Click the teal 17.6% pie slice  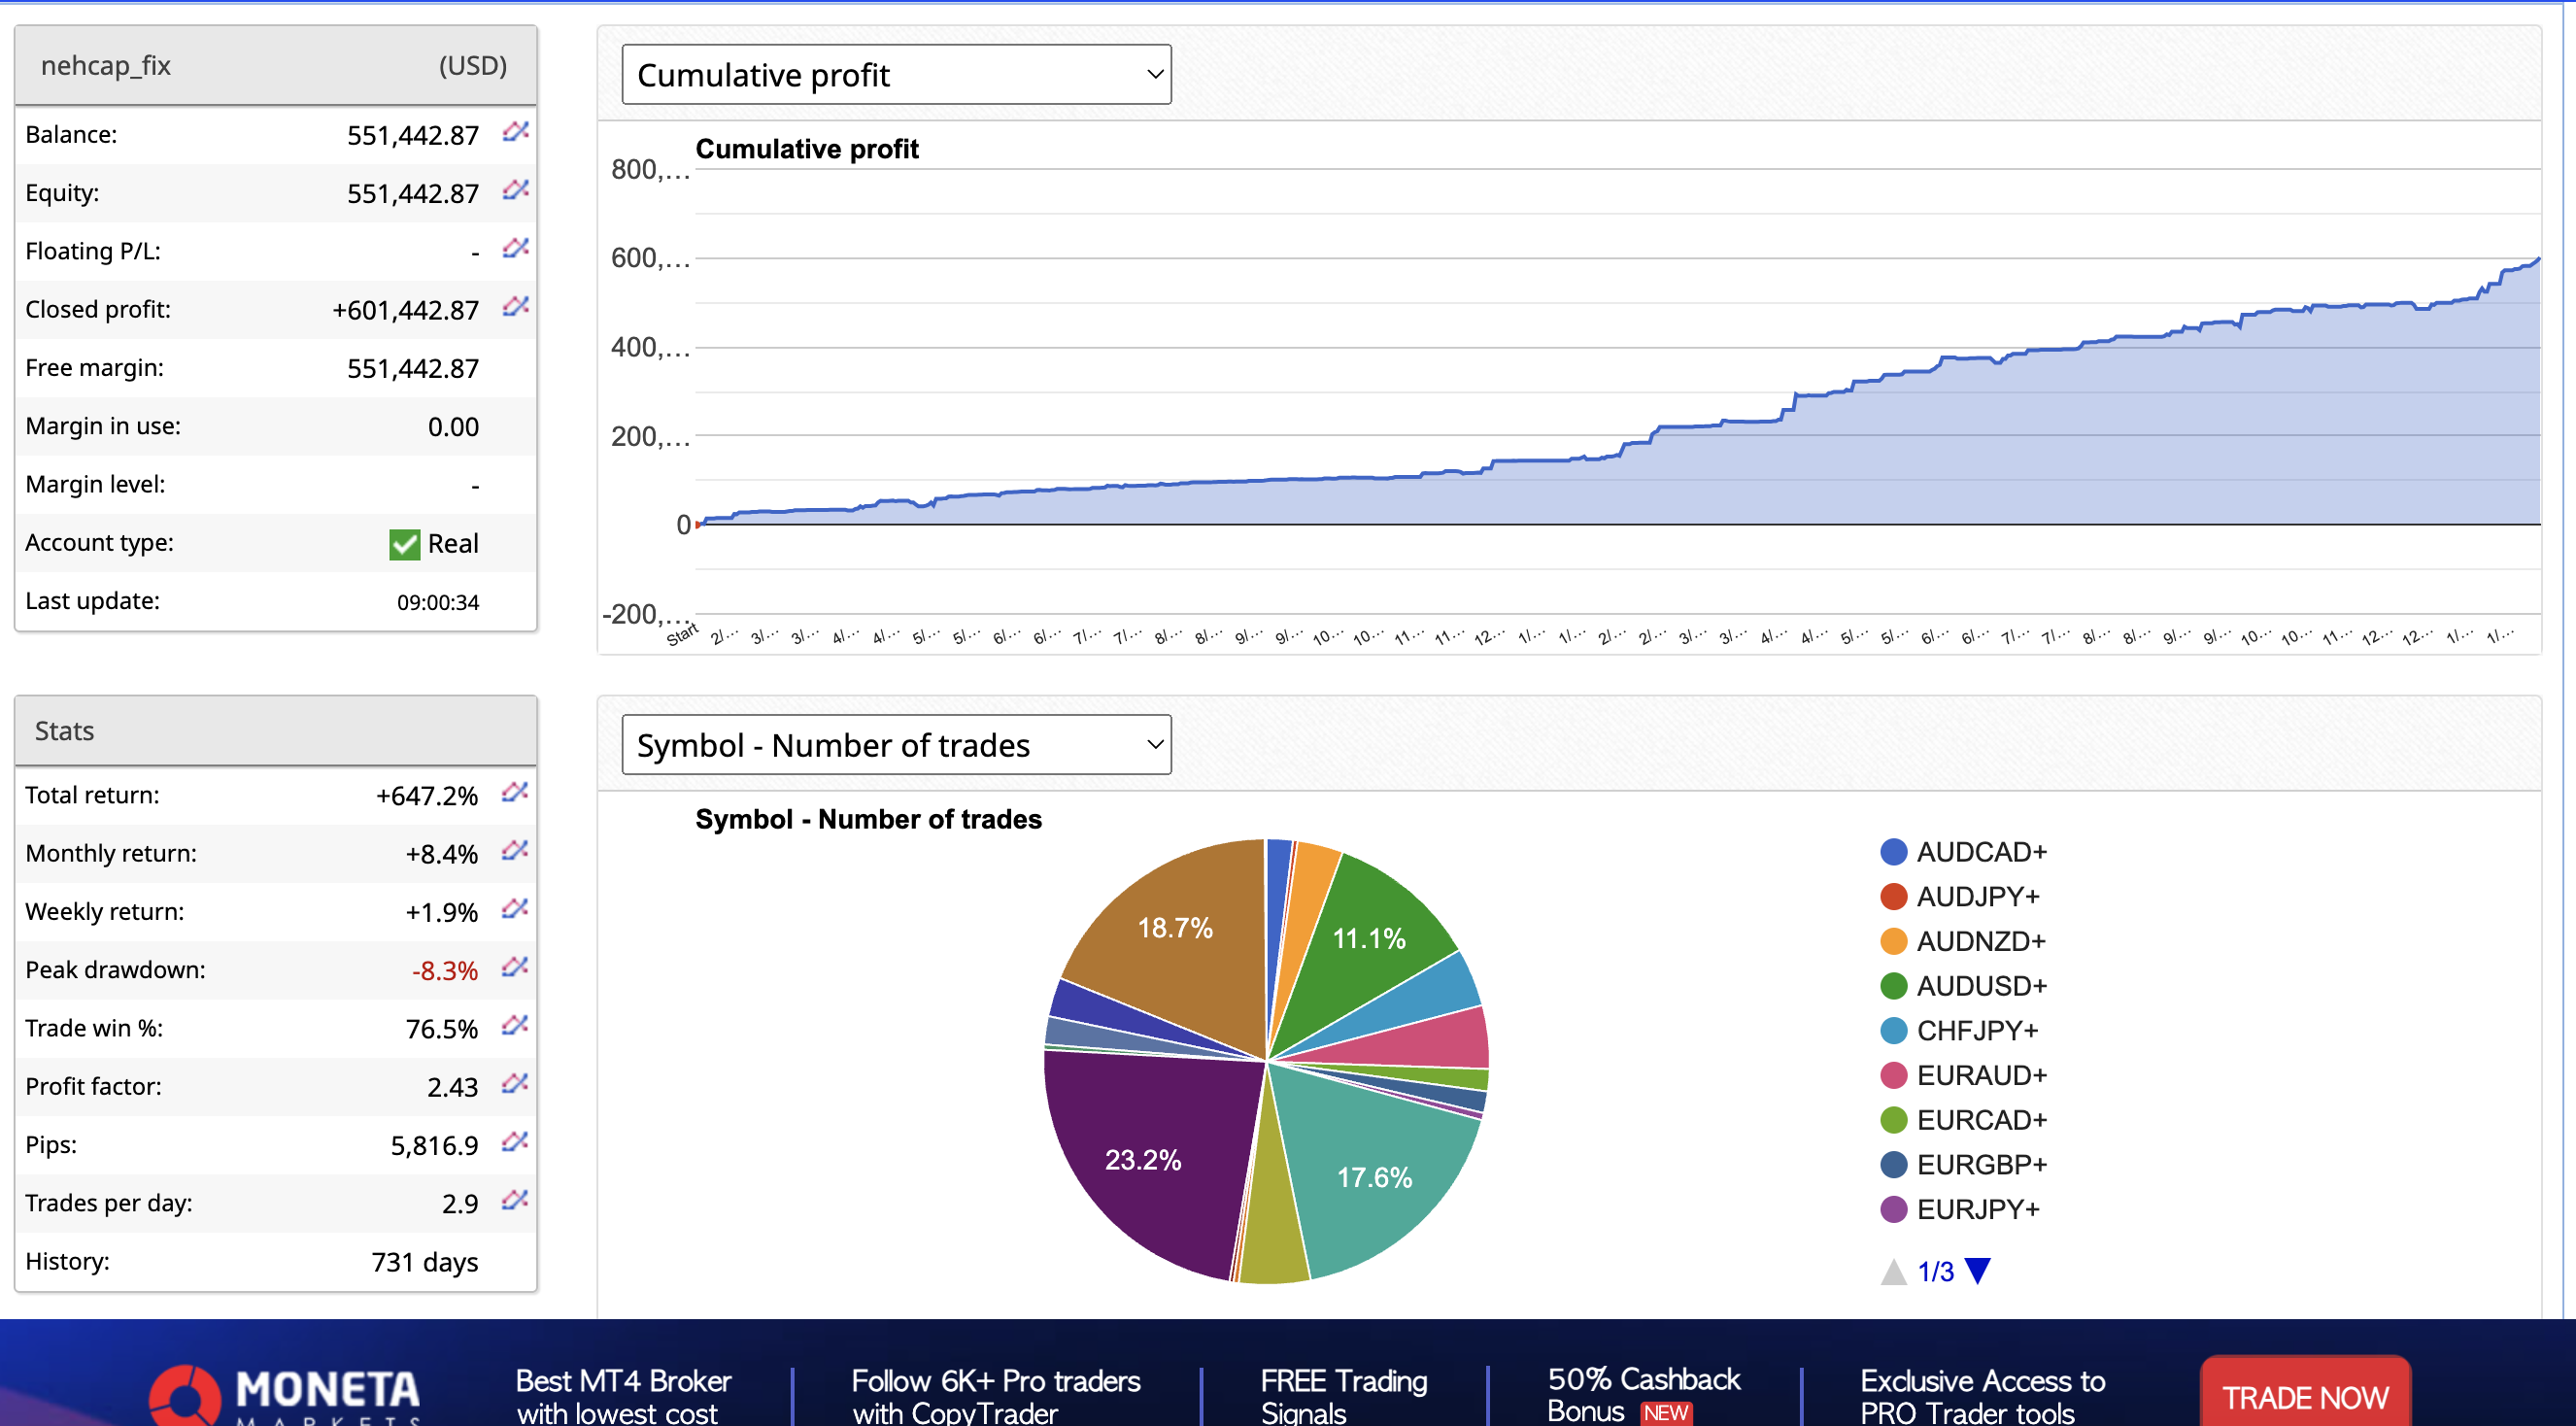(1374, 1177)
